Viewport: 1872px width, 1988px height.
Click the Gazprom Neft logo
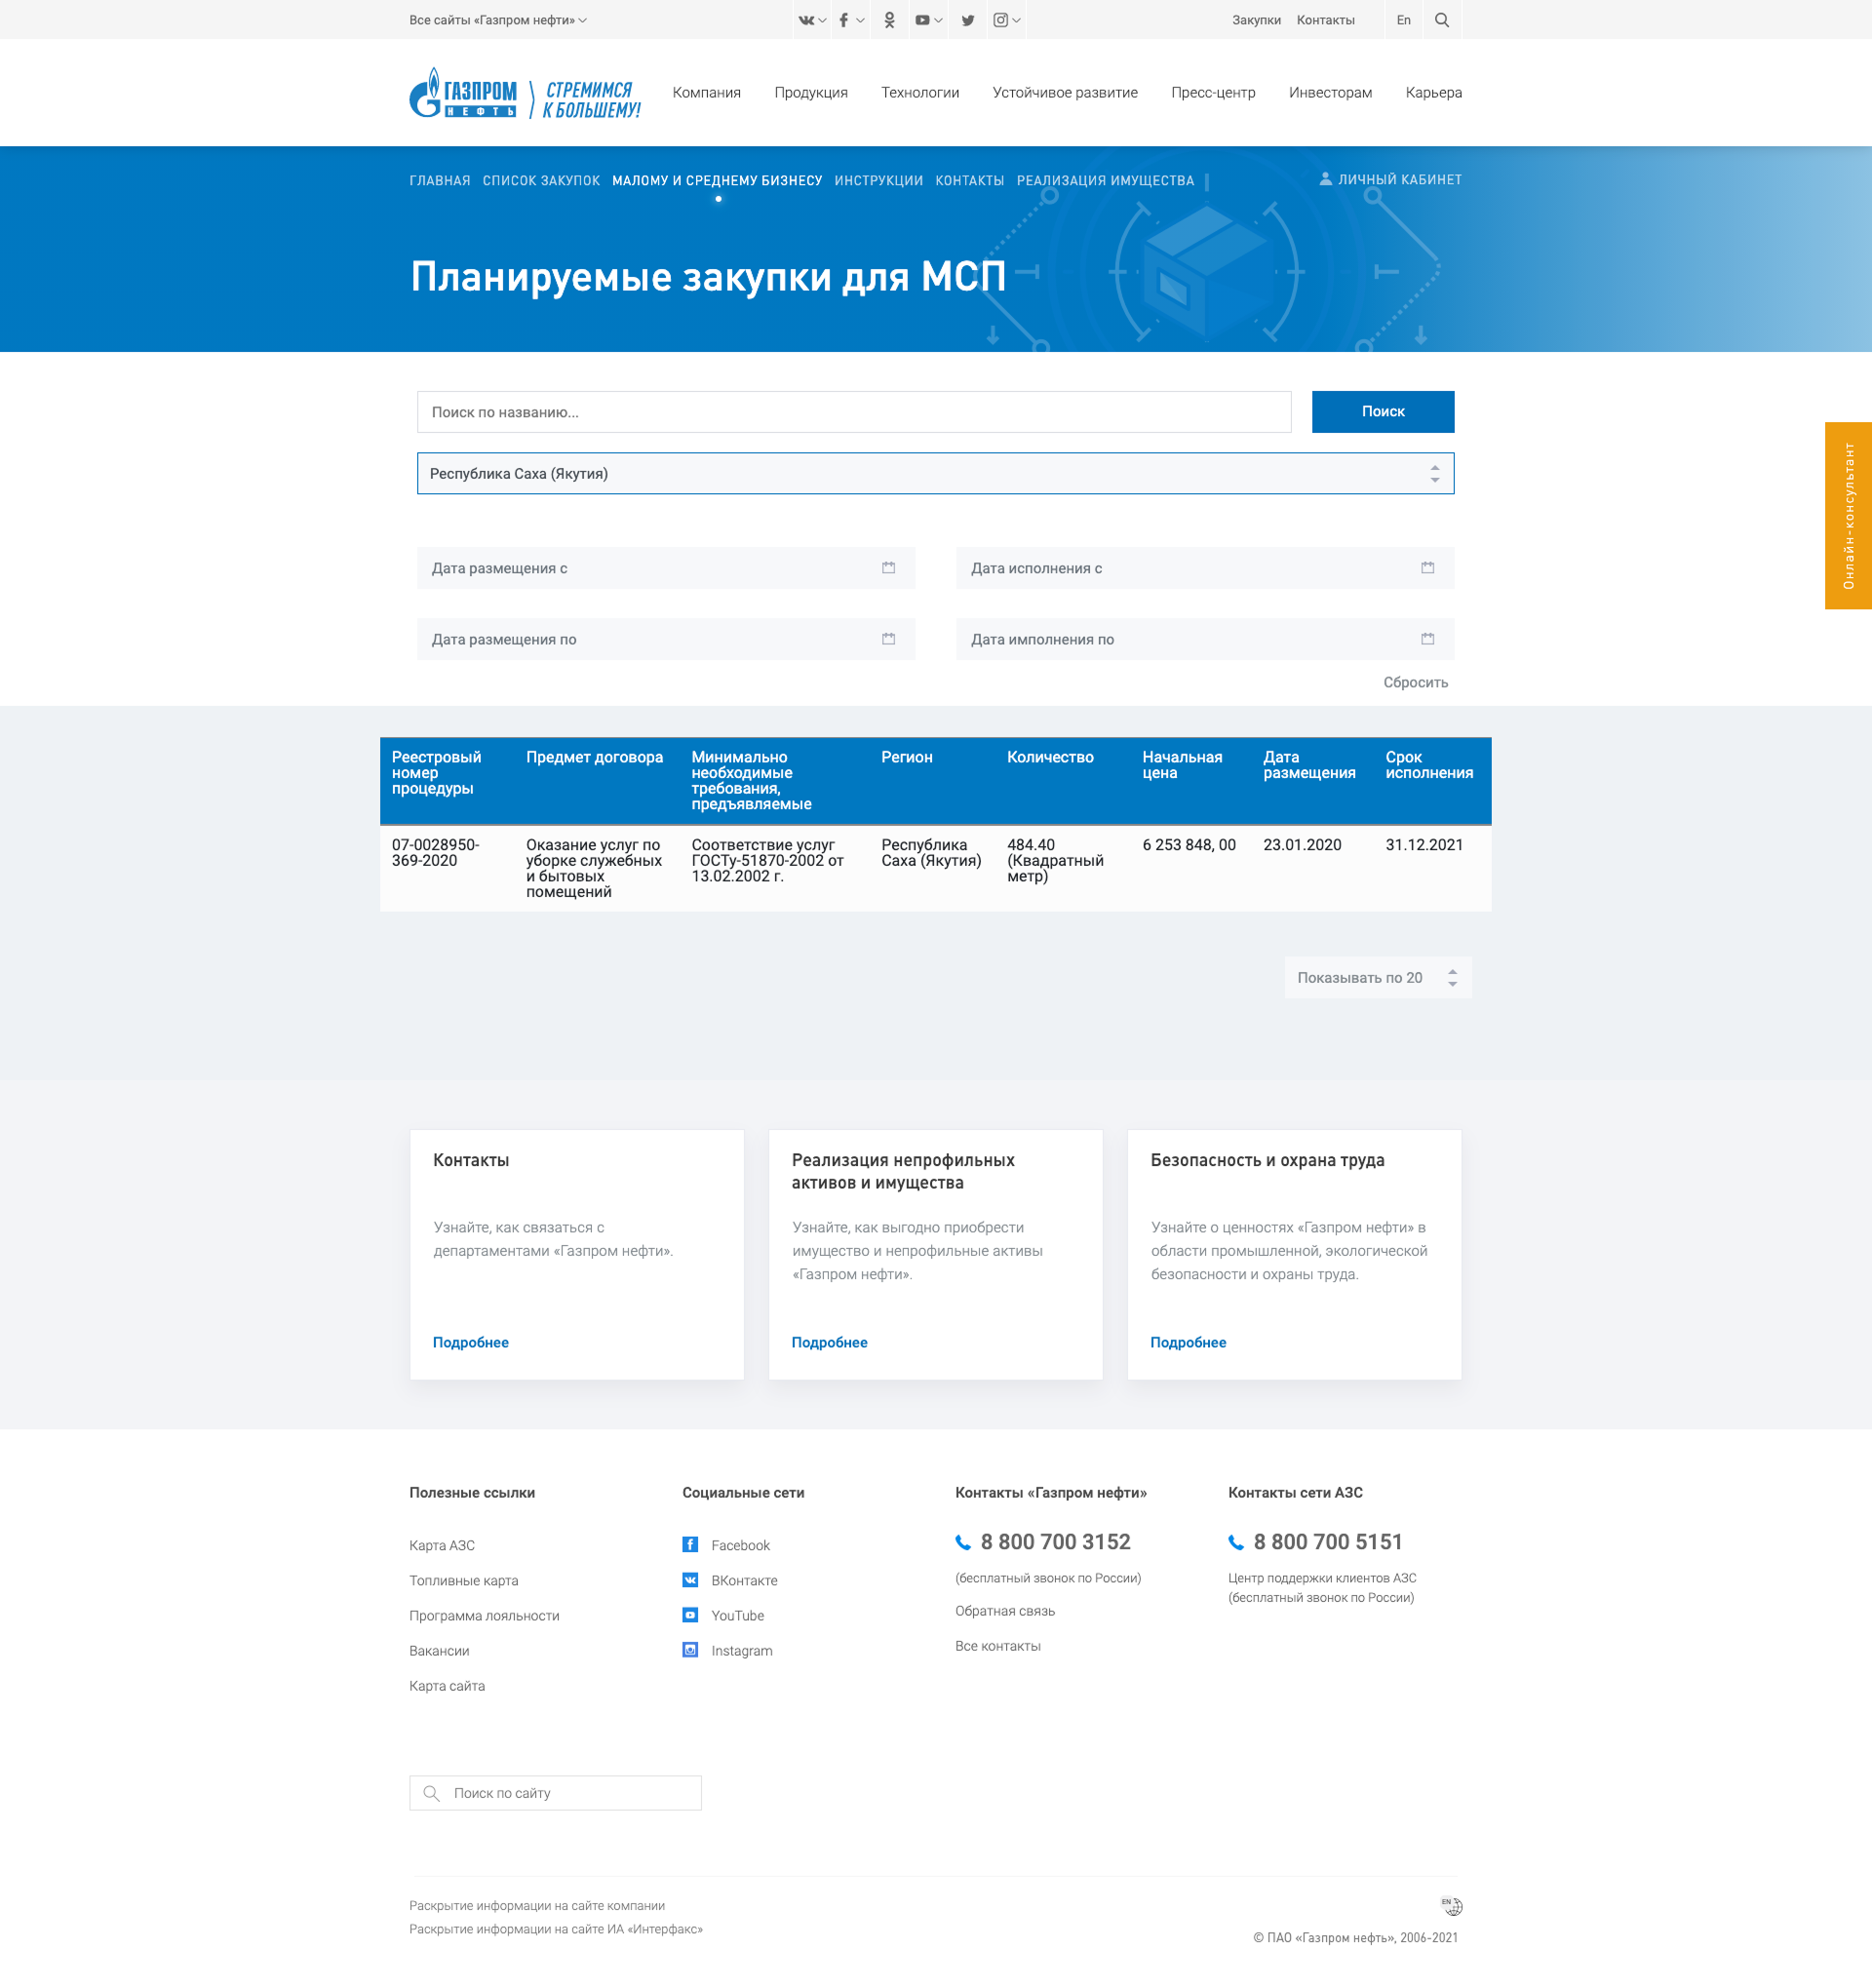click(463, 93)
